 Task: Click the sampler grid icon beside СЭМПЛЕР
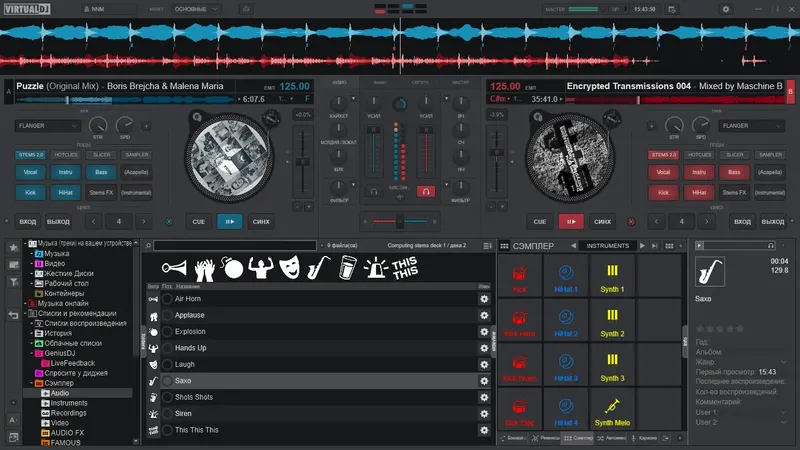click(504, 246)
